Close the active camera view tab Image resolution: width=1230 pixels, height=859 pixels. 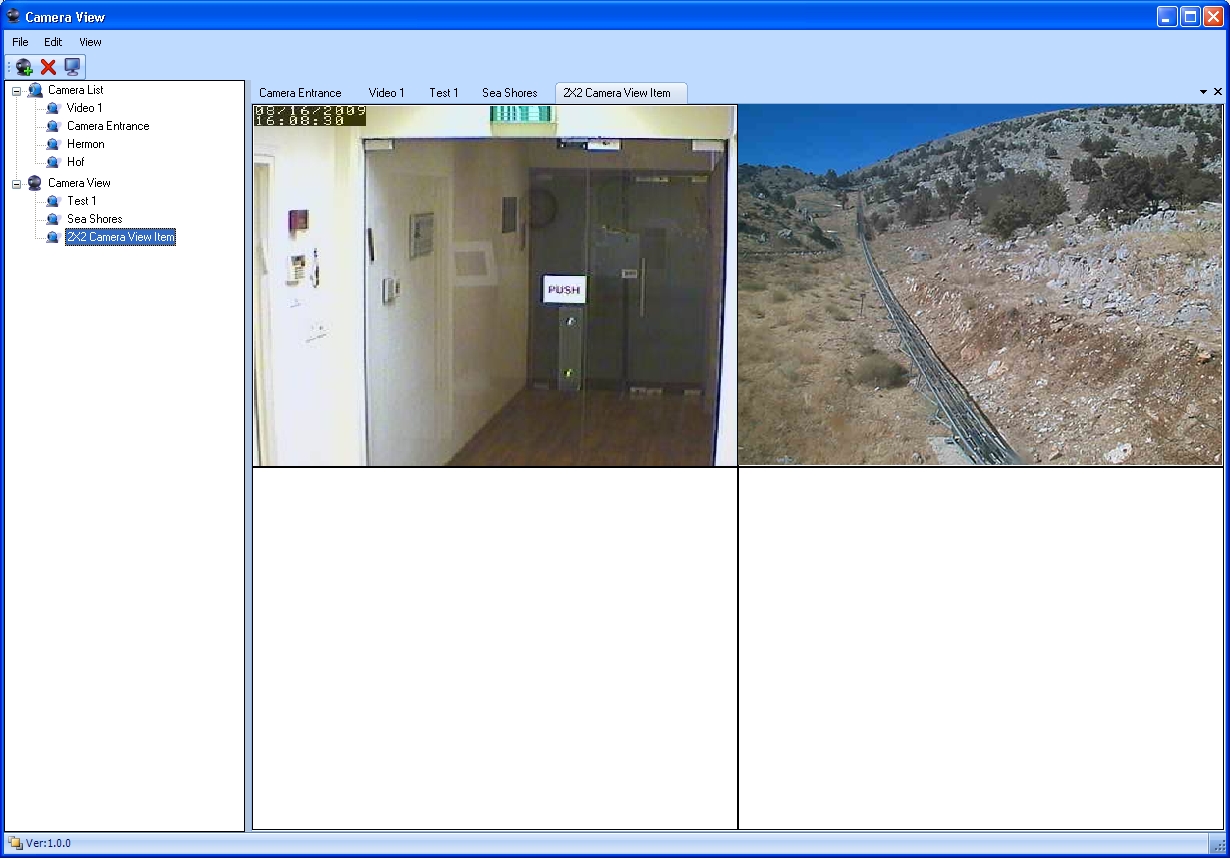tap(1217, 91)
